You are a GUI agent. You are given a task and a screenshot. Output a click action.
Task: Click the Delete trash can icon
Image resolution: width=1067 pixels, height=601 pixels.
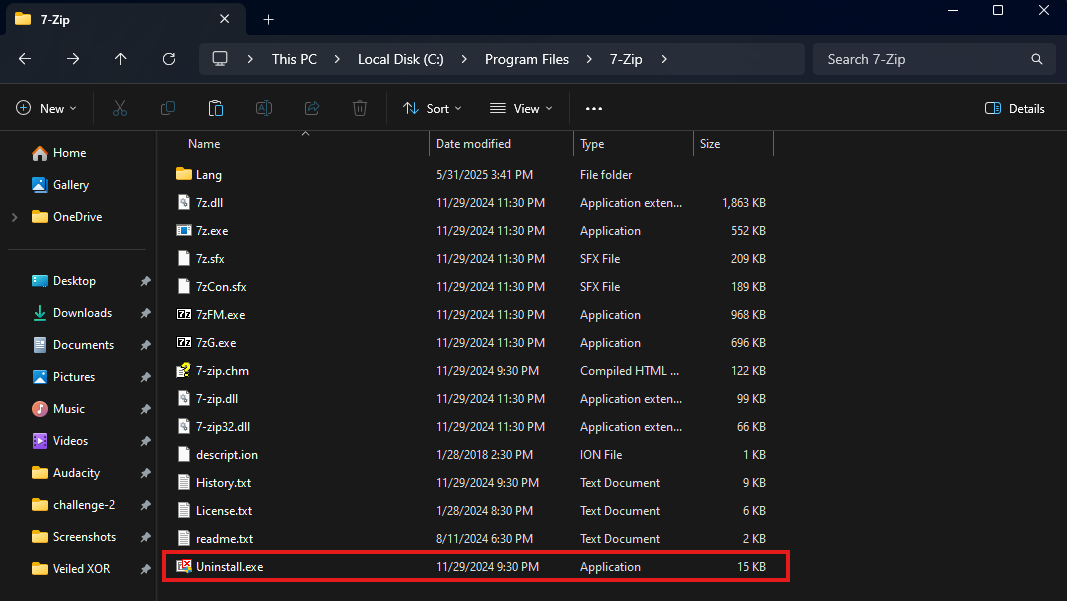point(360,108)
